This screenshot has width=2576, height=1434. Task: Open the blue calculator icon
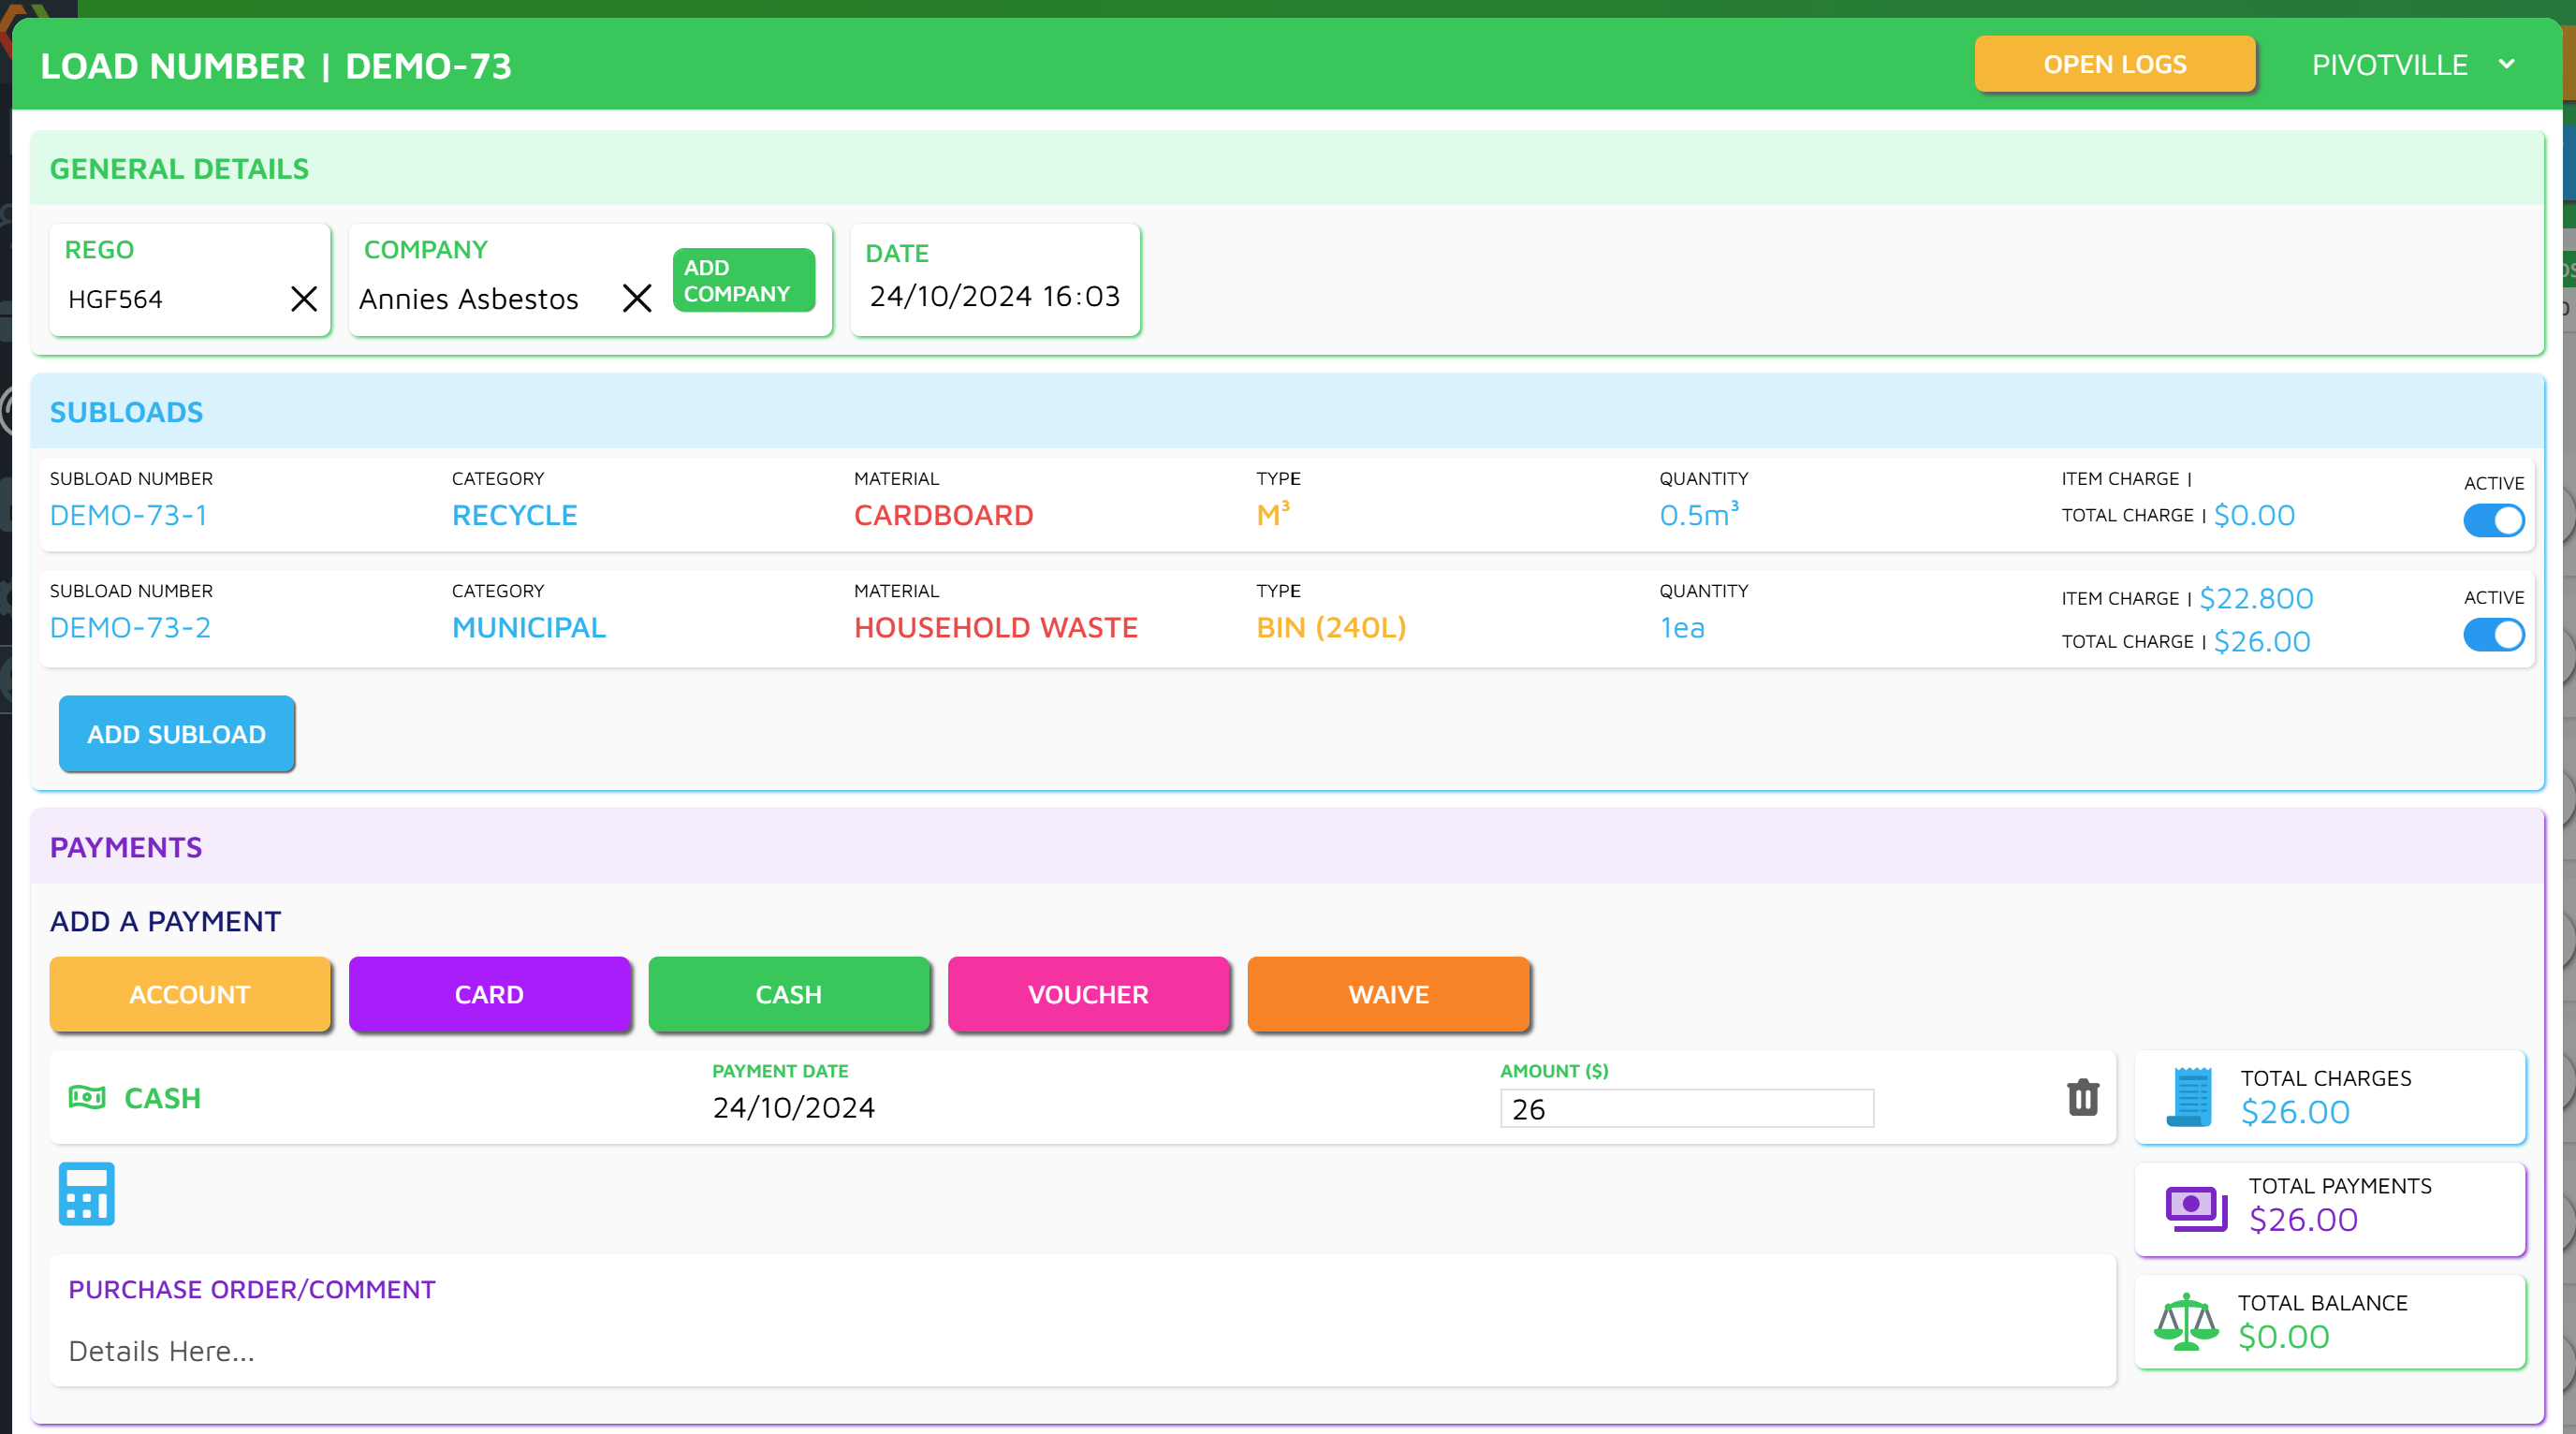(x=87, y=1193)
